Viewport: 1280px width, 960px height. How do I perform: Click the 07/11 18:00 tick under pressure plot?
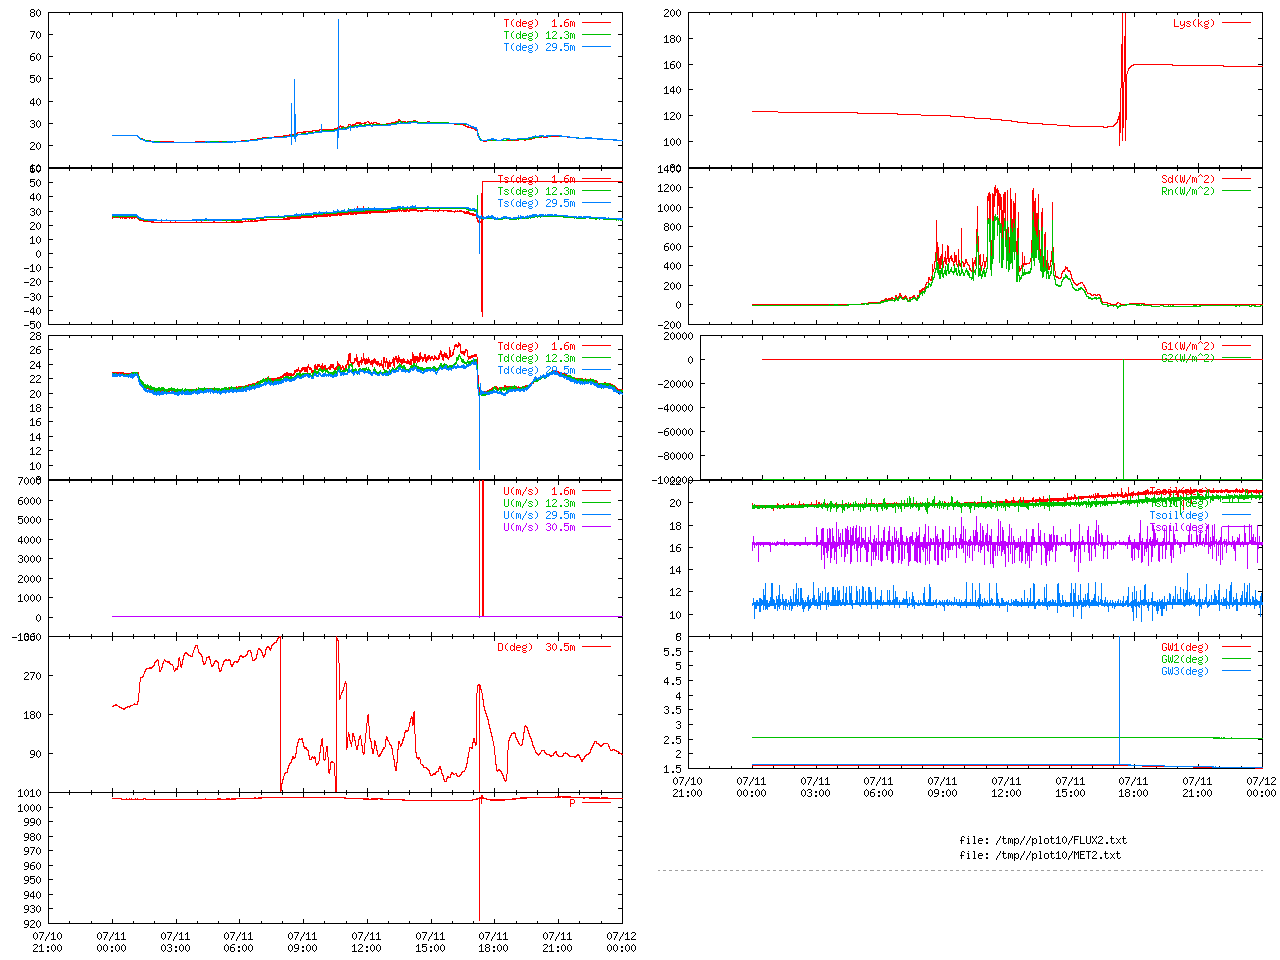click(x=493, y=942)
